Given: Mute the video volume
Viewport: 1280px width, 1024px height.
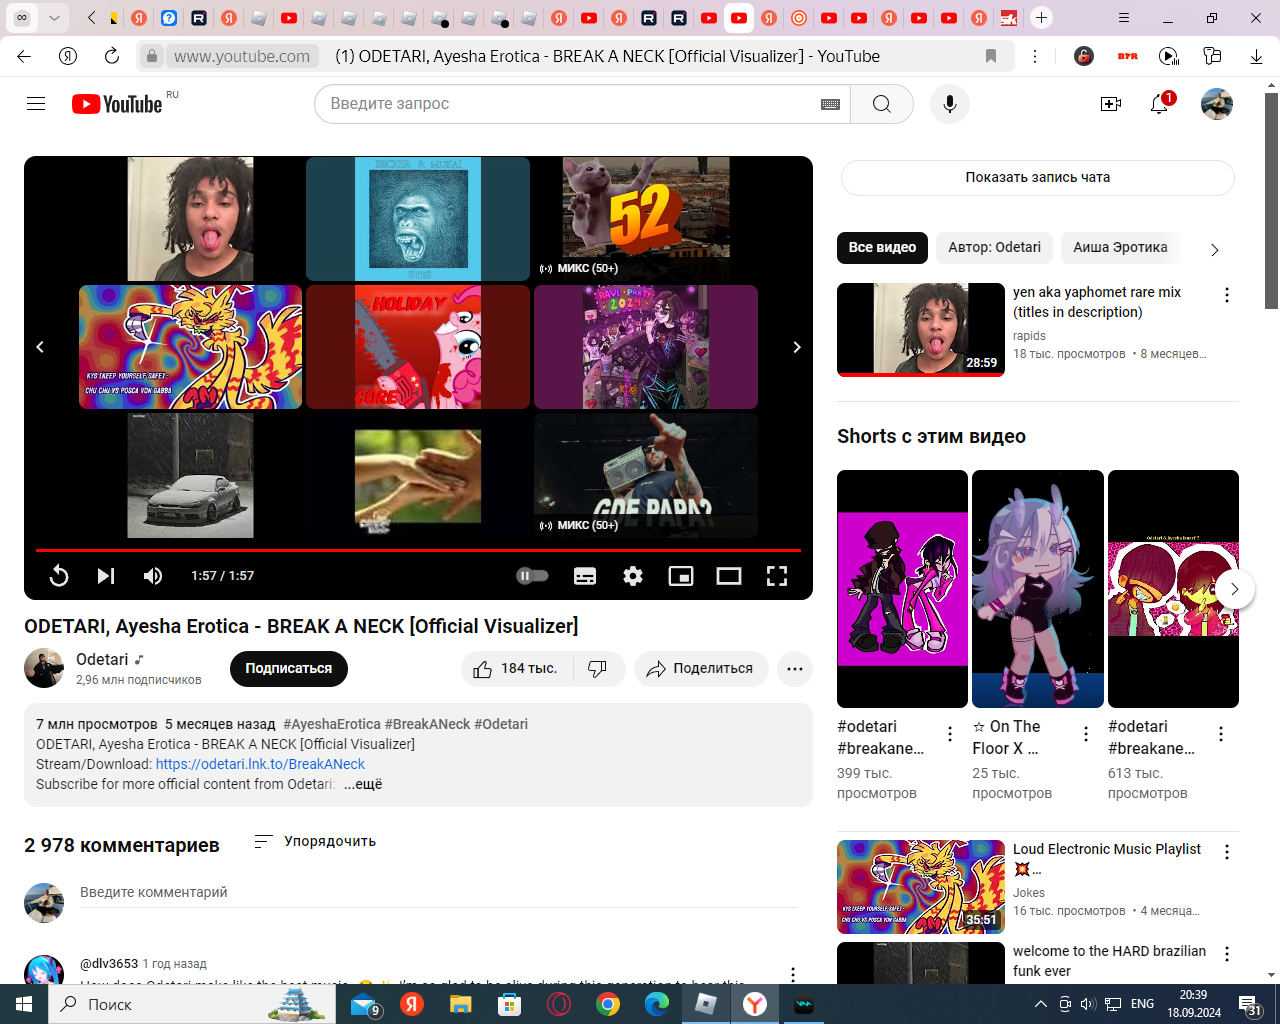Looking at the screenshot, I should (153, 576).
